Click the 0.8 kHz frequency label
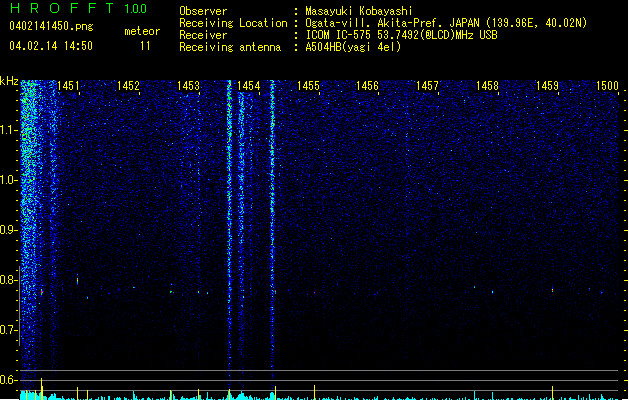Screen dimensions: 629x400 pyautogui.click(x=8, y=280)
